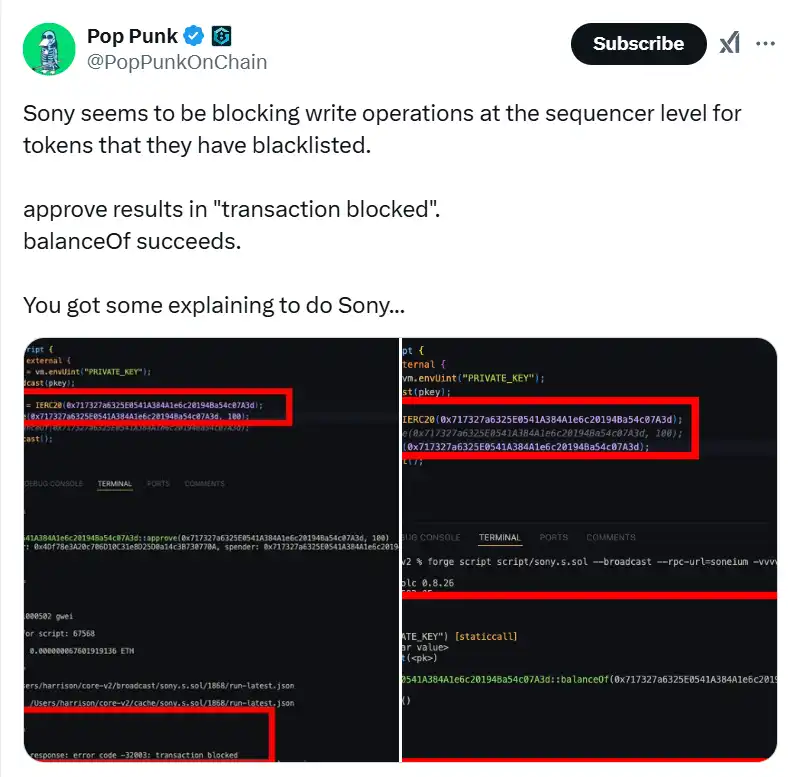This screenshot has height=777, width=795.
Task: Open the three-dot more options menu
Action: point(765,43)
